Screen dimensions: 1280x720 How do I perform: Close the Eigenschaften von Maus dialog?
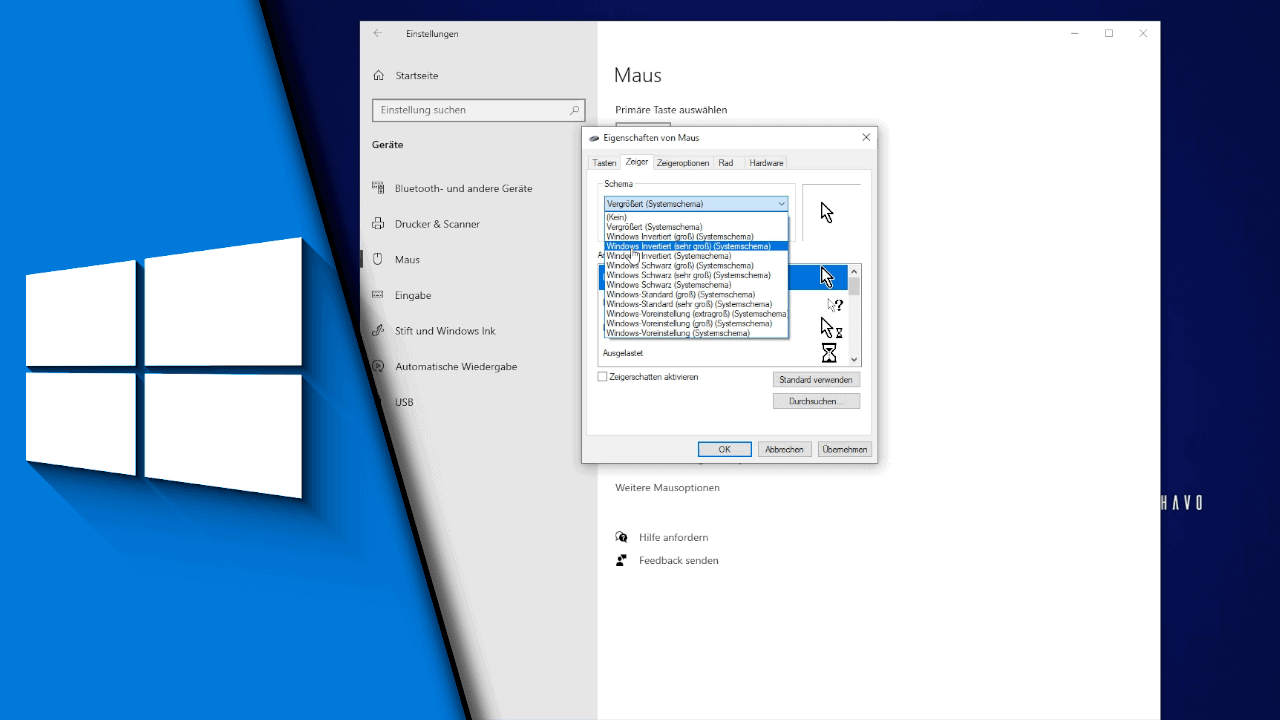tap(866, 137)
